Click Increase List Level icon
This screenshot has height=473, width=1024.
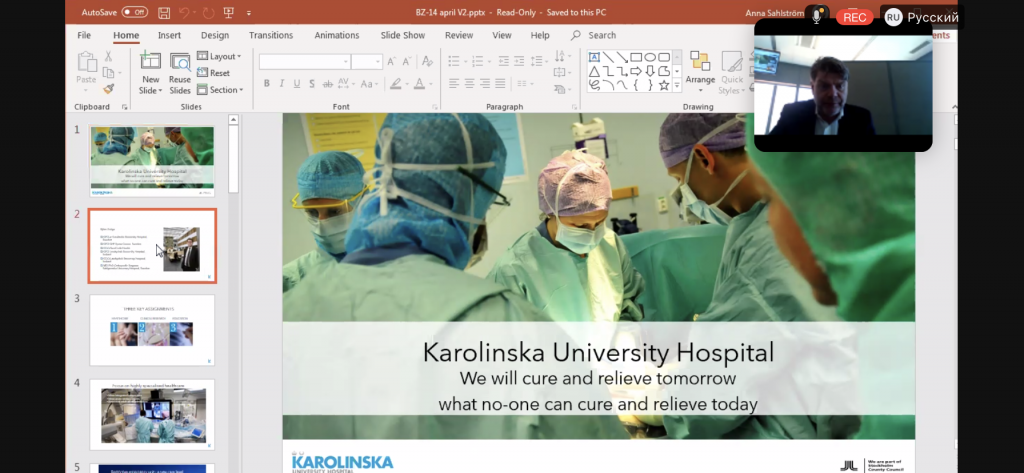pyautogui.click(x=519, y=61)
